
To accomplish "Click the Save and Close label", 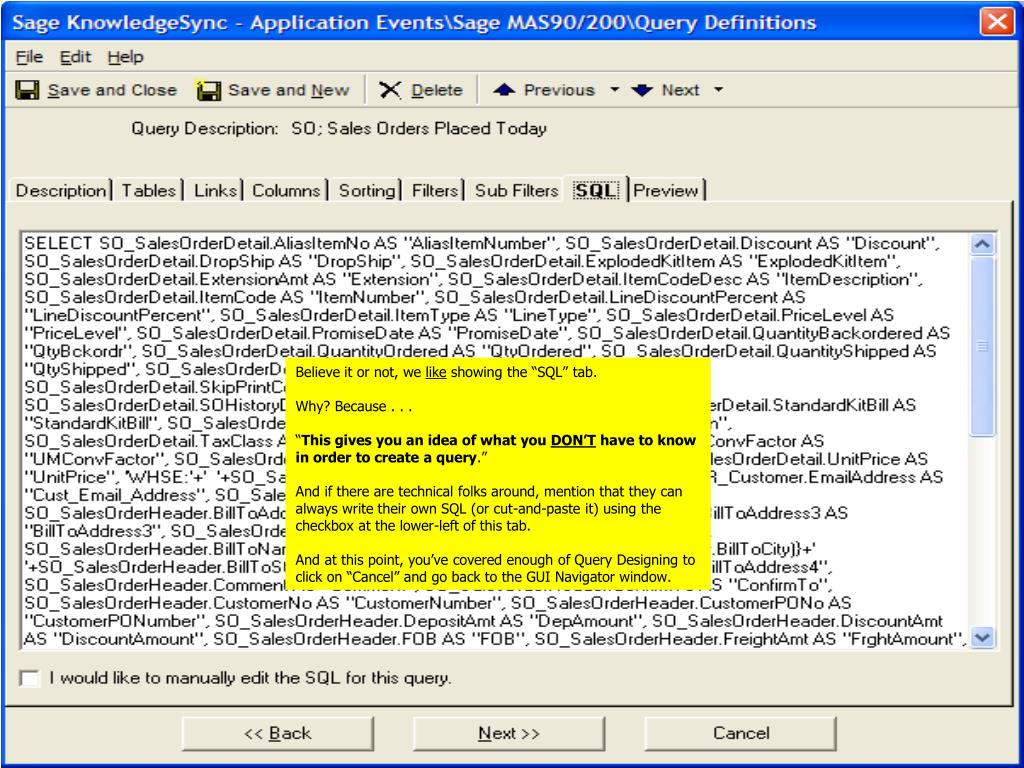I will point(112,90).
